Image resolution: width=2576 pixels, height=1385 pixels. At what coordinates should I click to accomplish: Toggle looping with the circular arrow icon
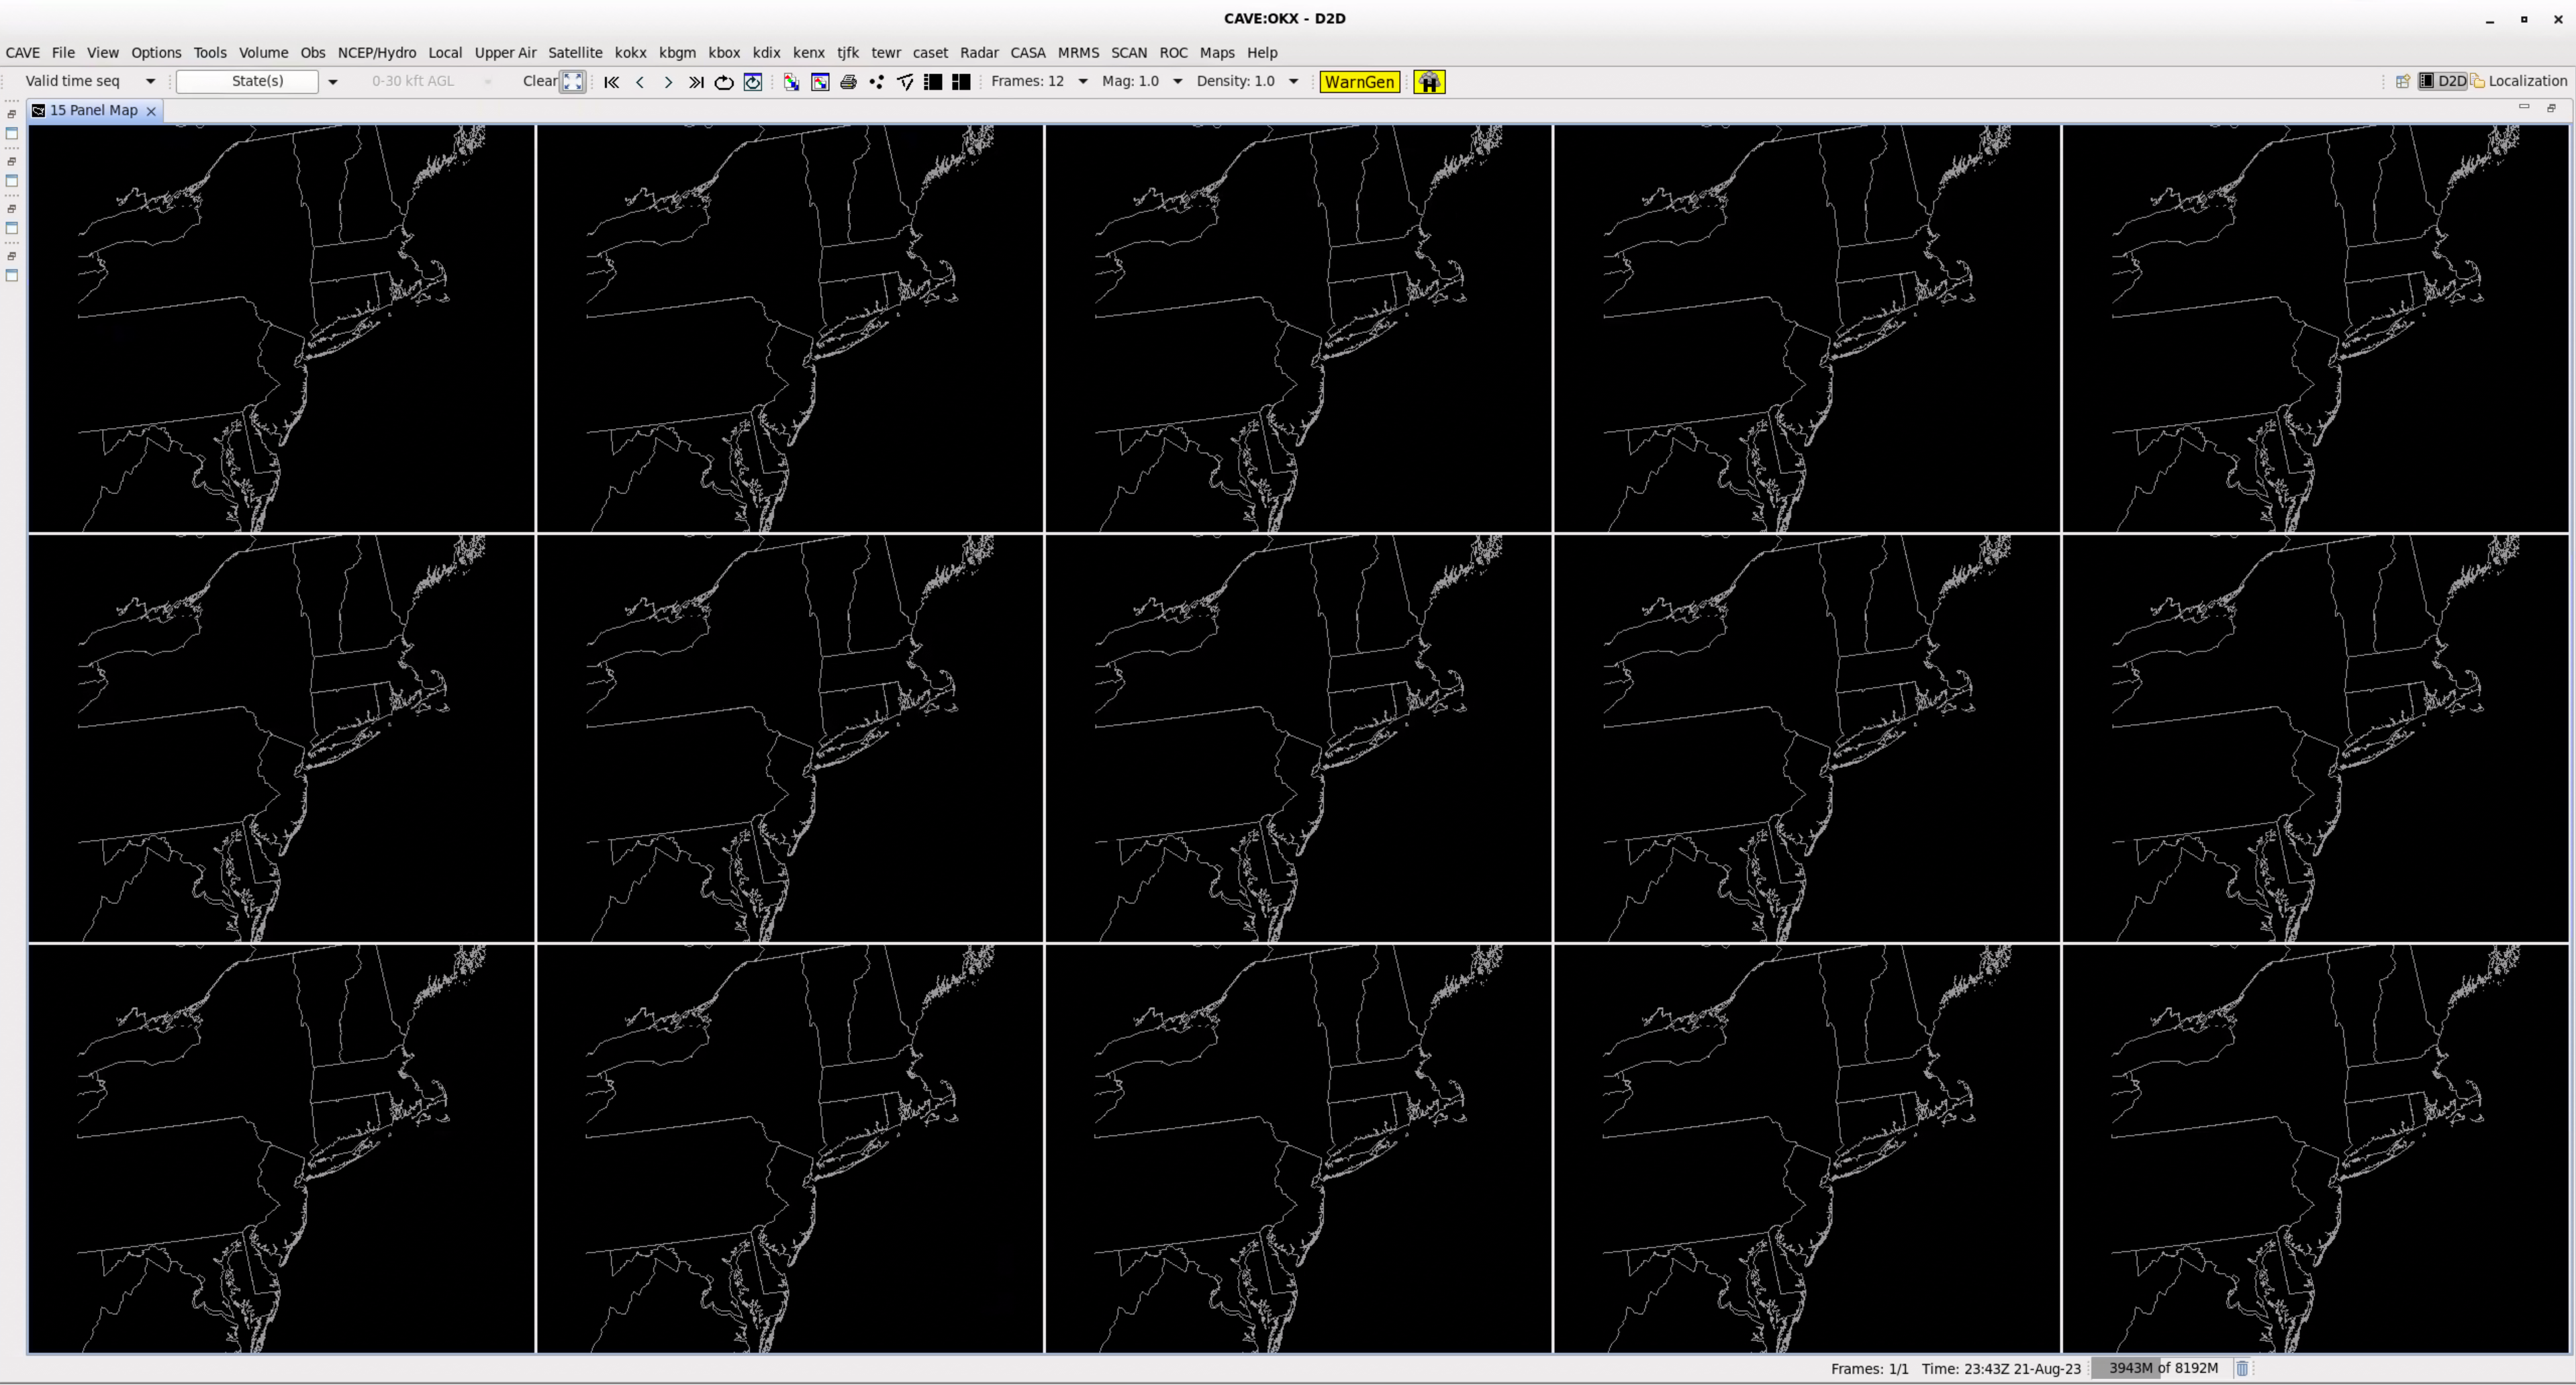(x=724, y=82)
